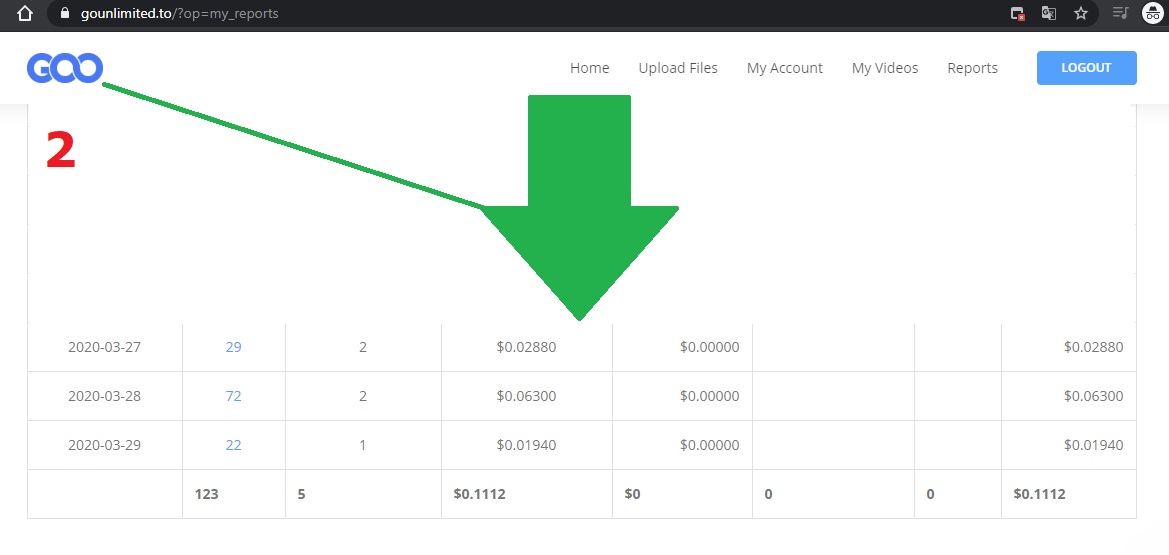The width and height of the screenshot is (1169, 555).
Task: Click the $0.00000 value in 2020-03-29 row
Action: pyautogui.click(x=709, y=445)
